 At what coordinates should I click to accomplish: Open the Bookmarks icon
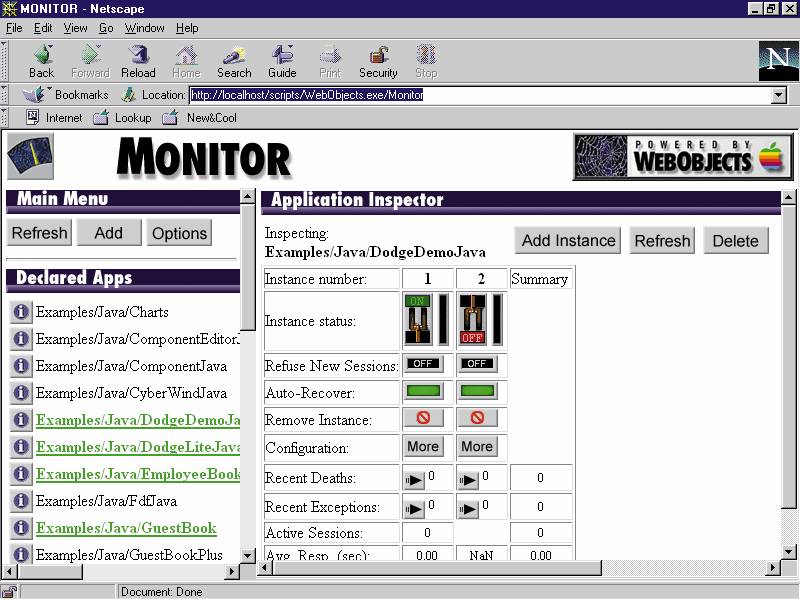35,94
